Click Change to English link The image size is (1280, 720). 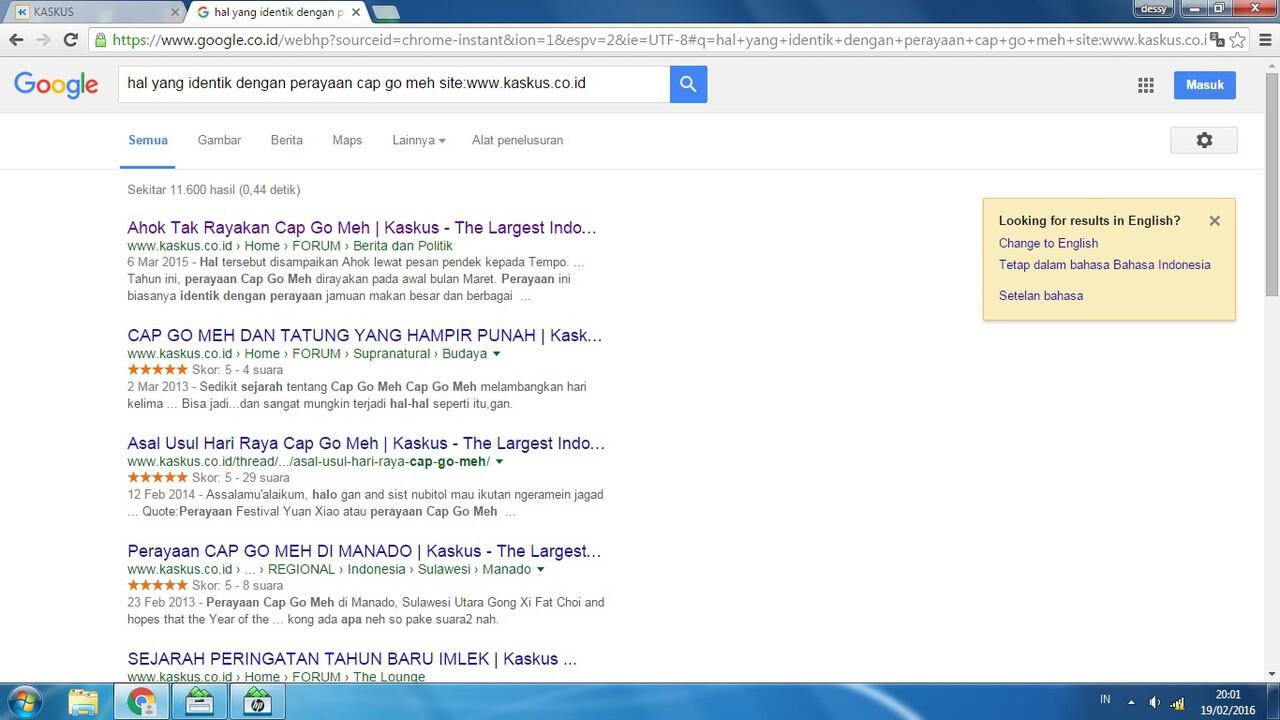pos(1048,243)
